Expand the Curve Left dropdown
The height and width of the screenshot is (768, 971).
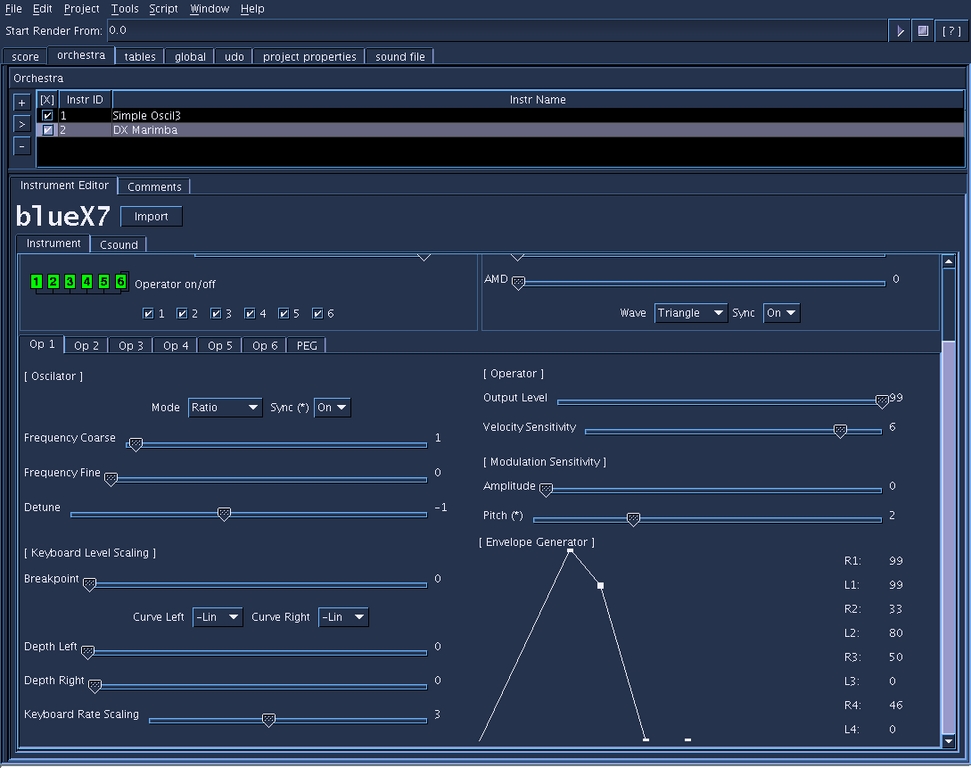217,617
